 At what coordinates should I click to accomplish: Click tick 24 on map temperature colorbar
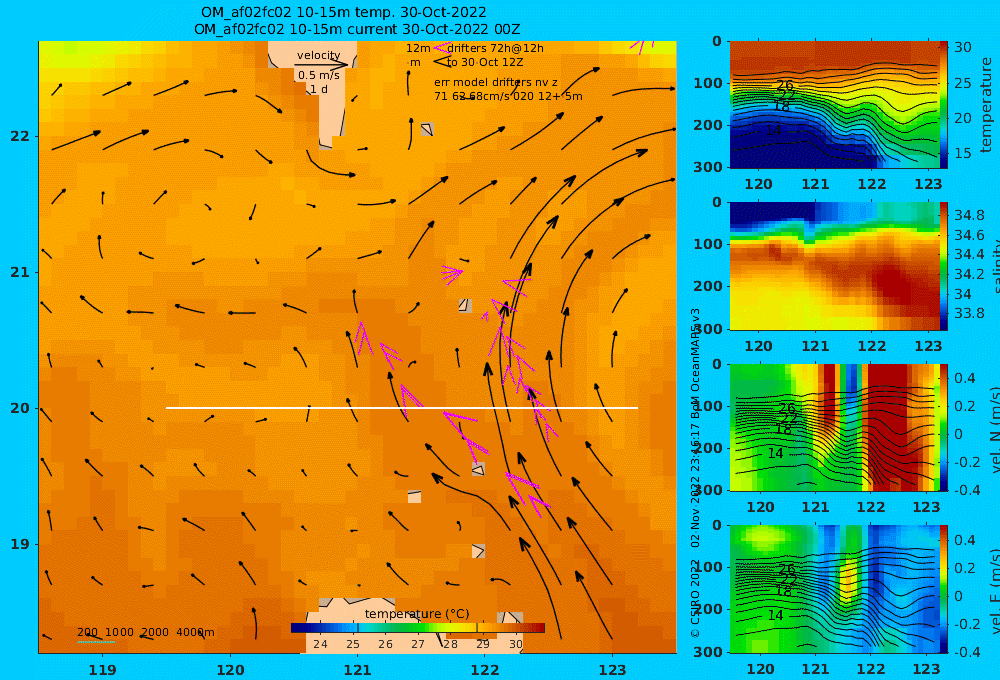(x=320, y=644)
